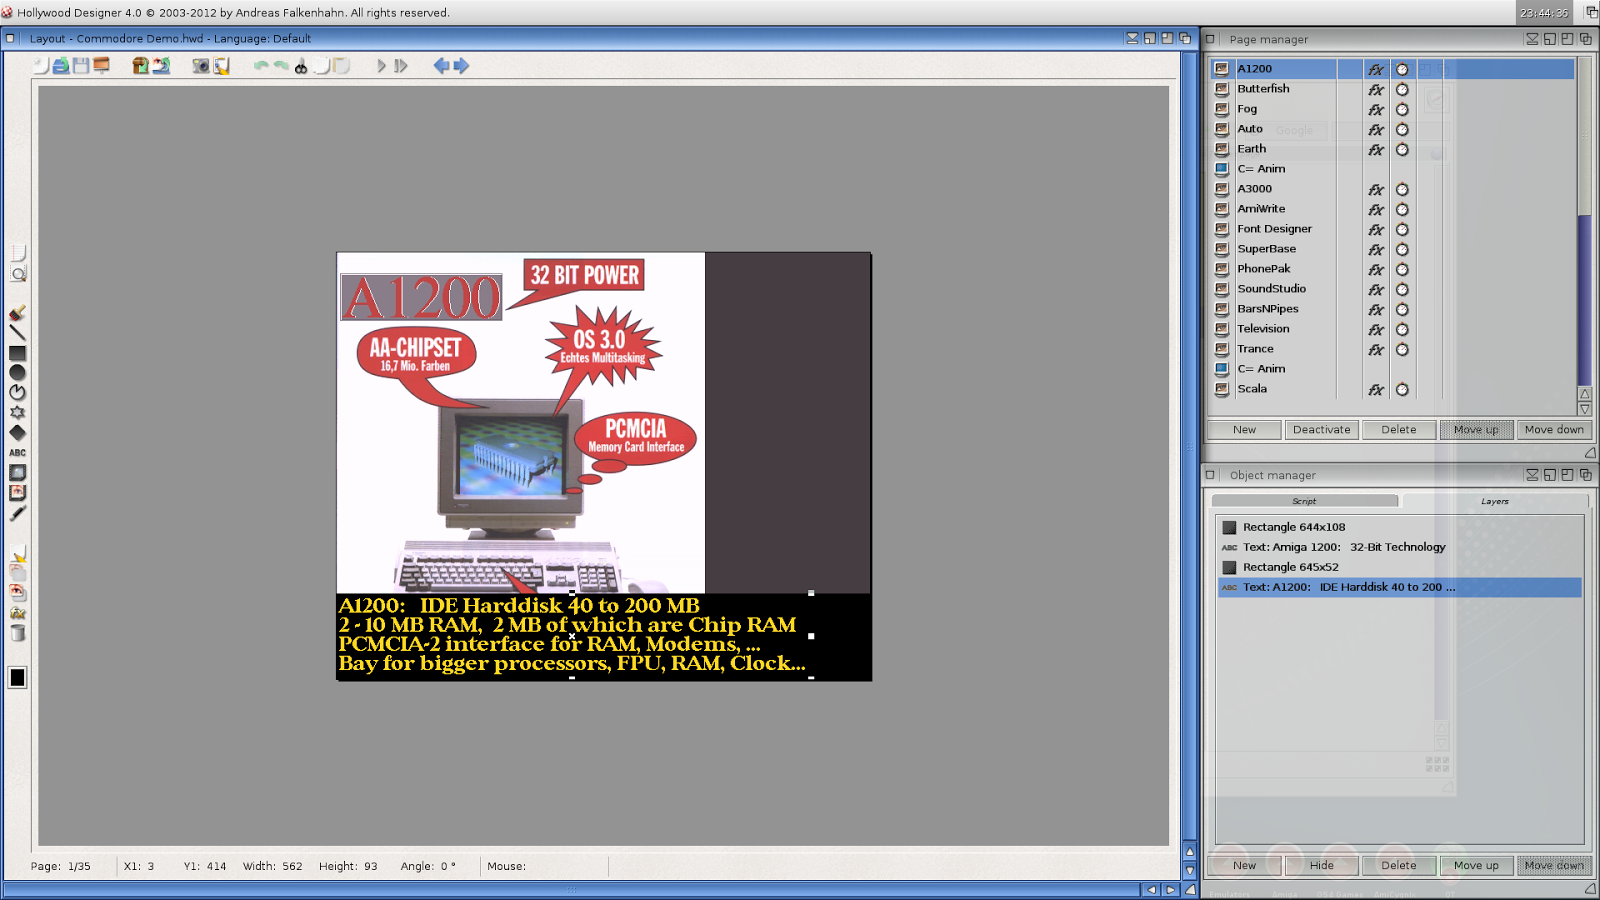This screenshot has width=1600, height=900.
Task: Select the diamond shape tool
Action: [x=18, y=433]
